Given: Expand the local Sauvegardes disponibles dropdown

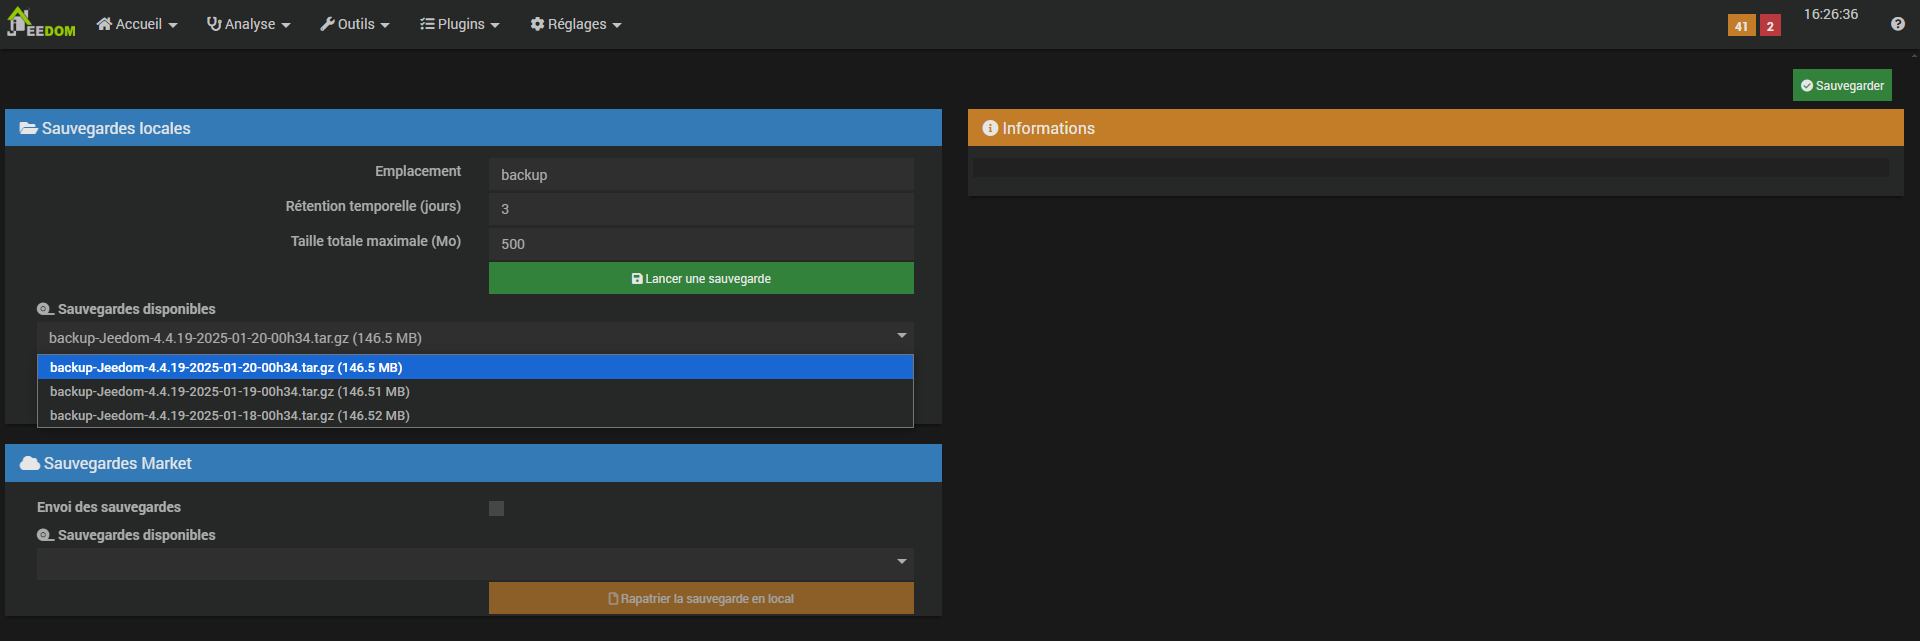Looking at the screenshot, I should point(475,338).
